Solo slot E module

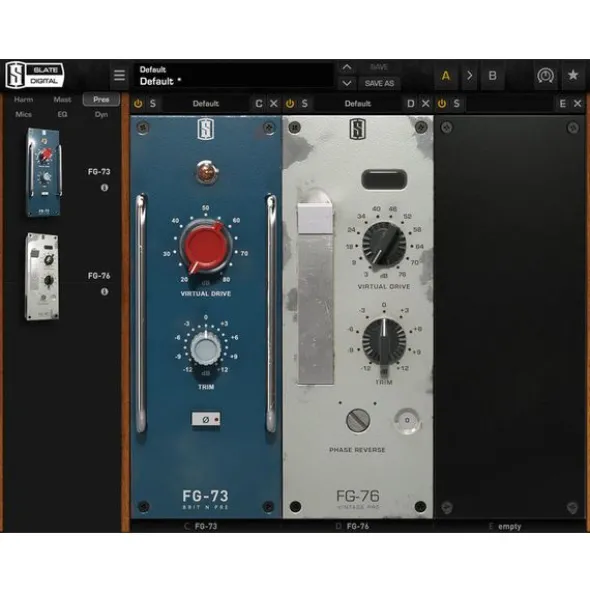click(x=457, y=104)
